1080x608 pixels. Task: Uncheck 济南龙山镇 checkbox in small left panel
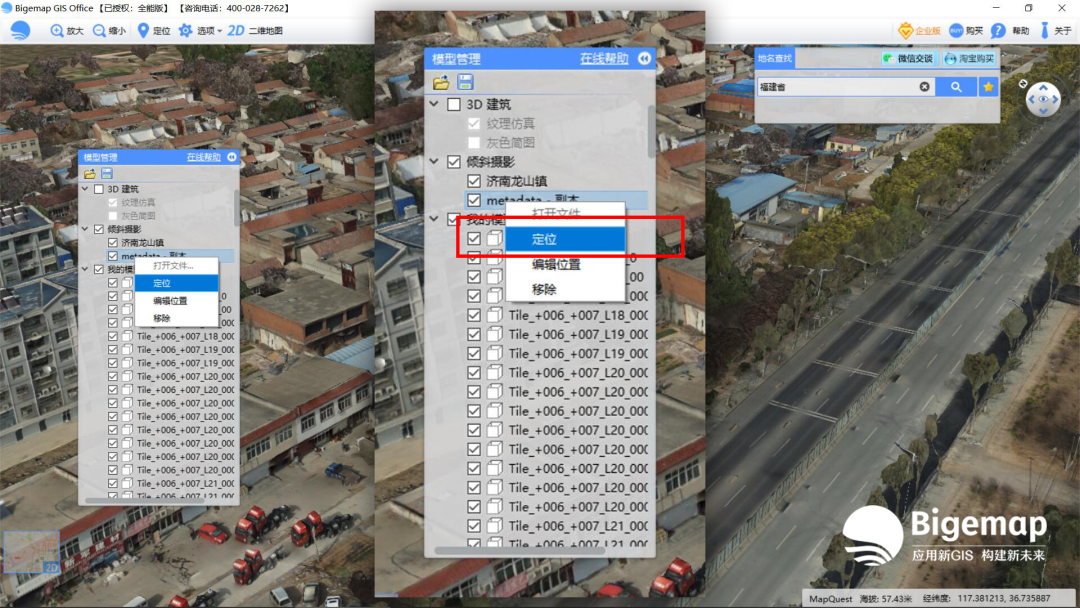pyautogui.click(x=113, y=242)
